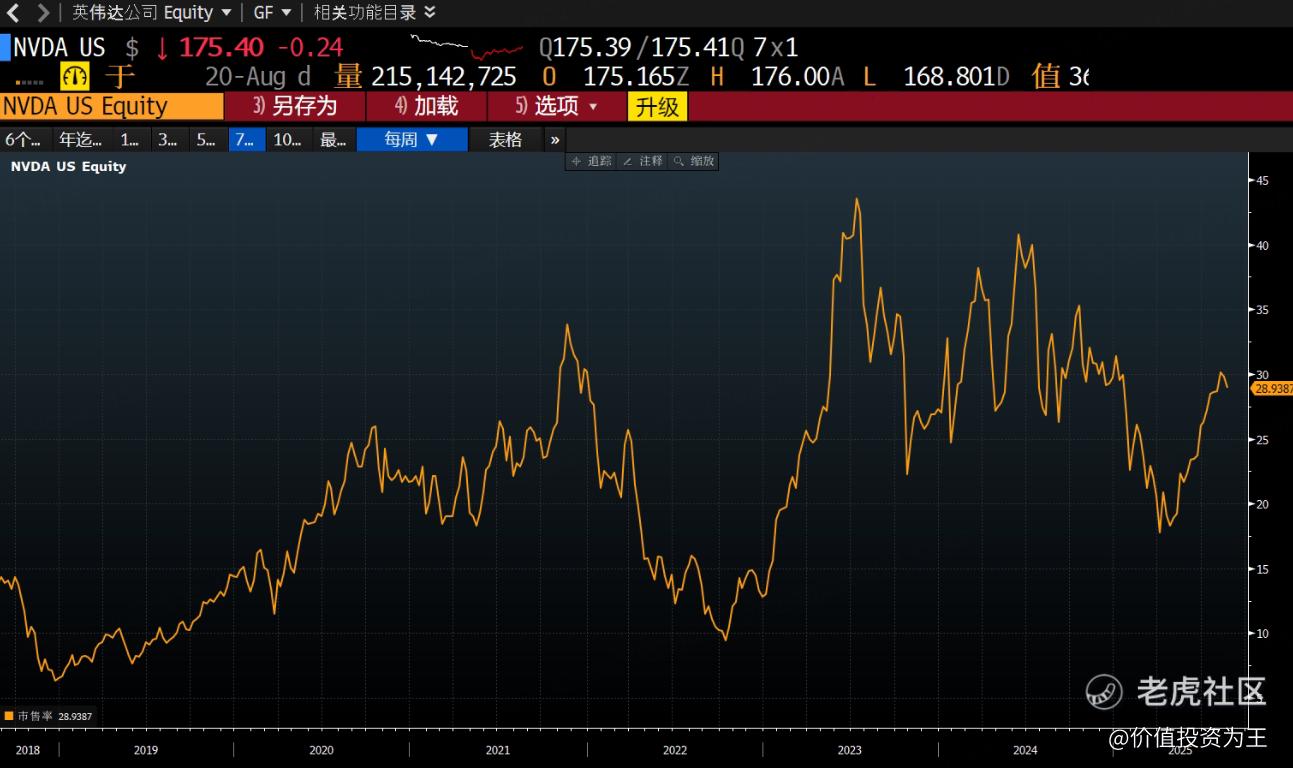Click the 市售率 legend color swatch

[9, 716]
